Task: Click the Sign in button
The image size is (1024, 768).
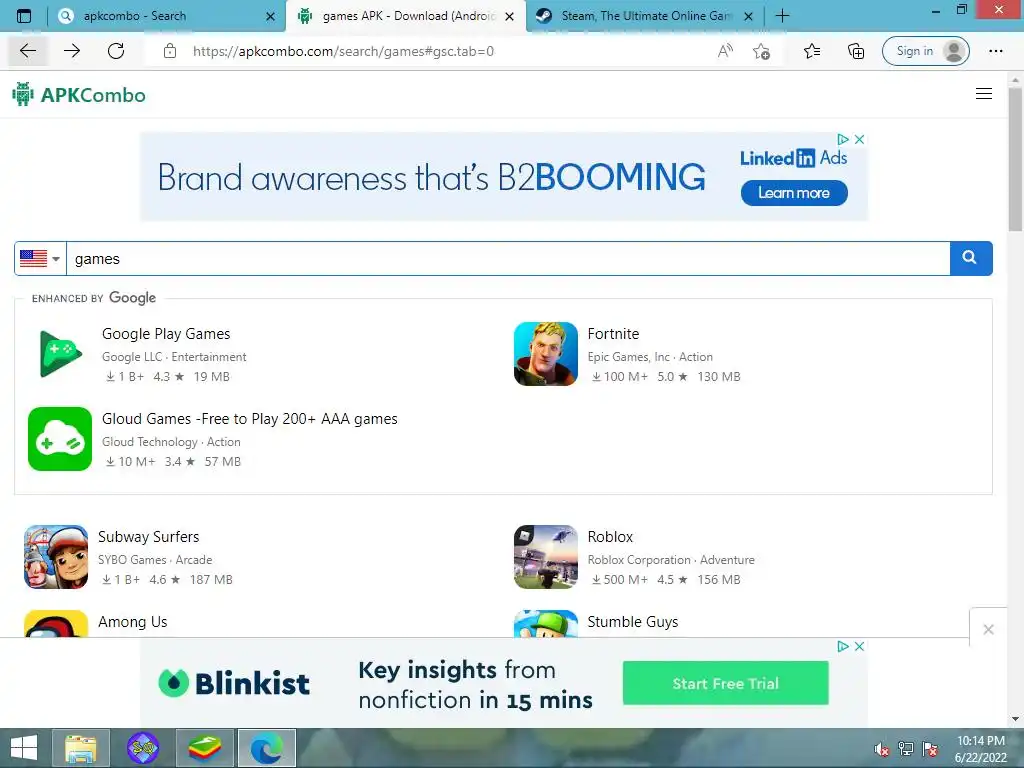Action: pyautogui.click(x=925, y=51)
